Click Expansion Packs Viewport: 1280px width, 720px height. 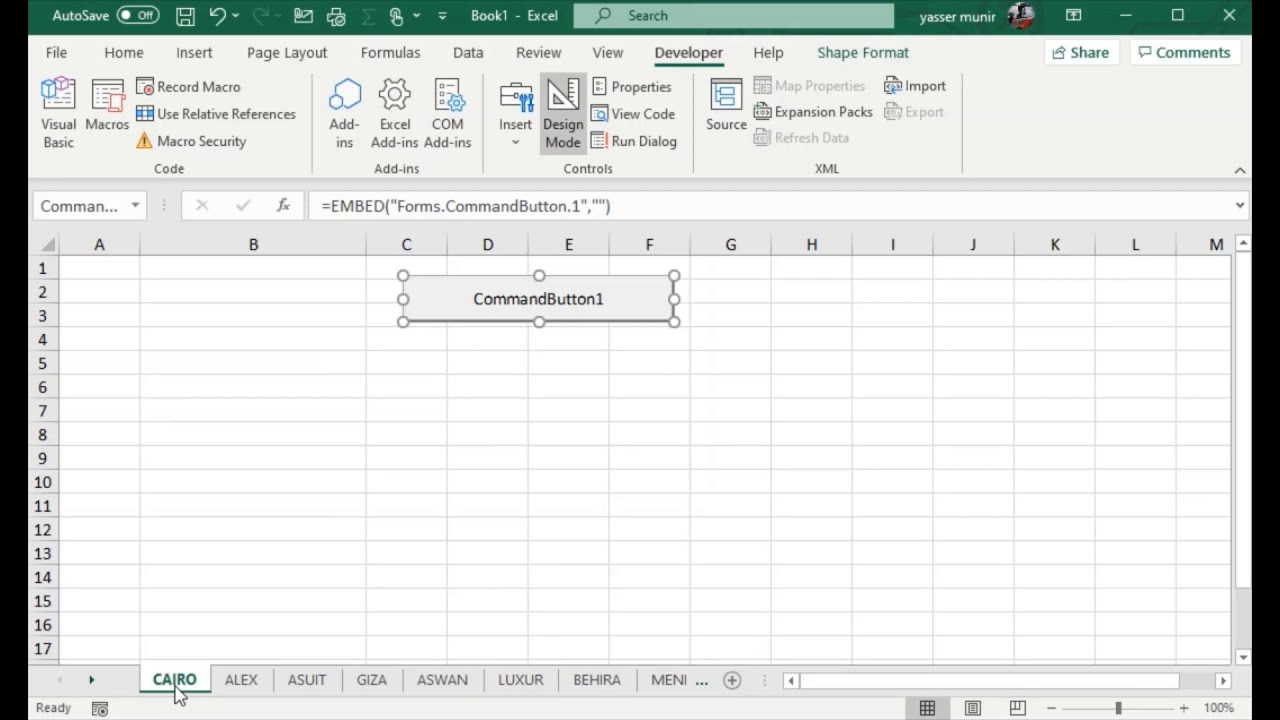pos(813,112)
